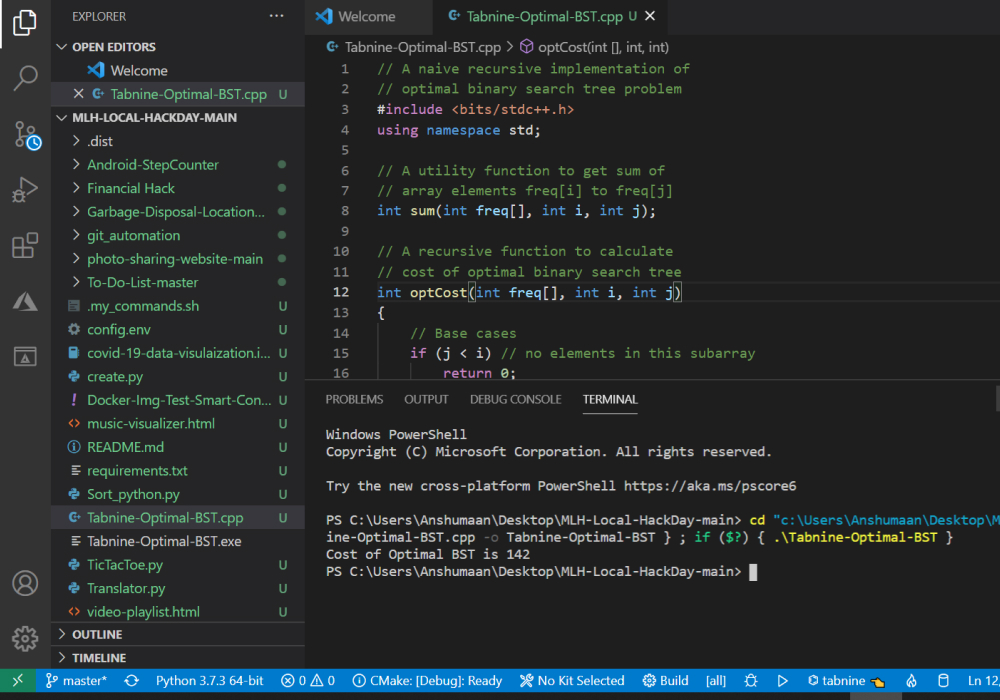Viewport: 1000px width, 700px height.
Task: Open the Azure panel icon
Action: pyautogui.click(x=25, y=301)
